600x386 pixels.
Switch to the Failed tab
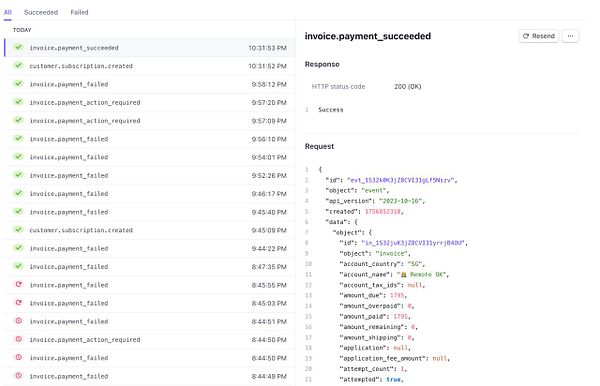[79, 12]
